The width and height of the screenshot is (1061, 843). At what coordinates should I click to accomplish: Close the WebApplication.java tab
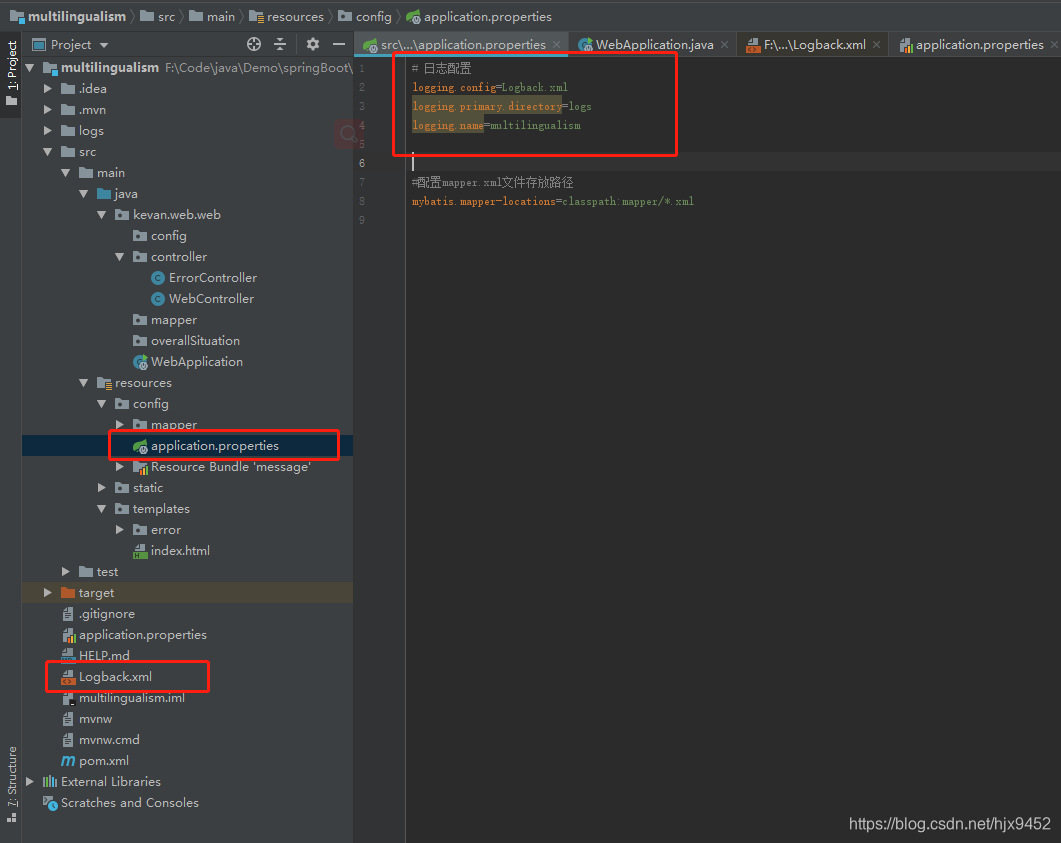coord(725,45)
